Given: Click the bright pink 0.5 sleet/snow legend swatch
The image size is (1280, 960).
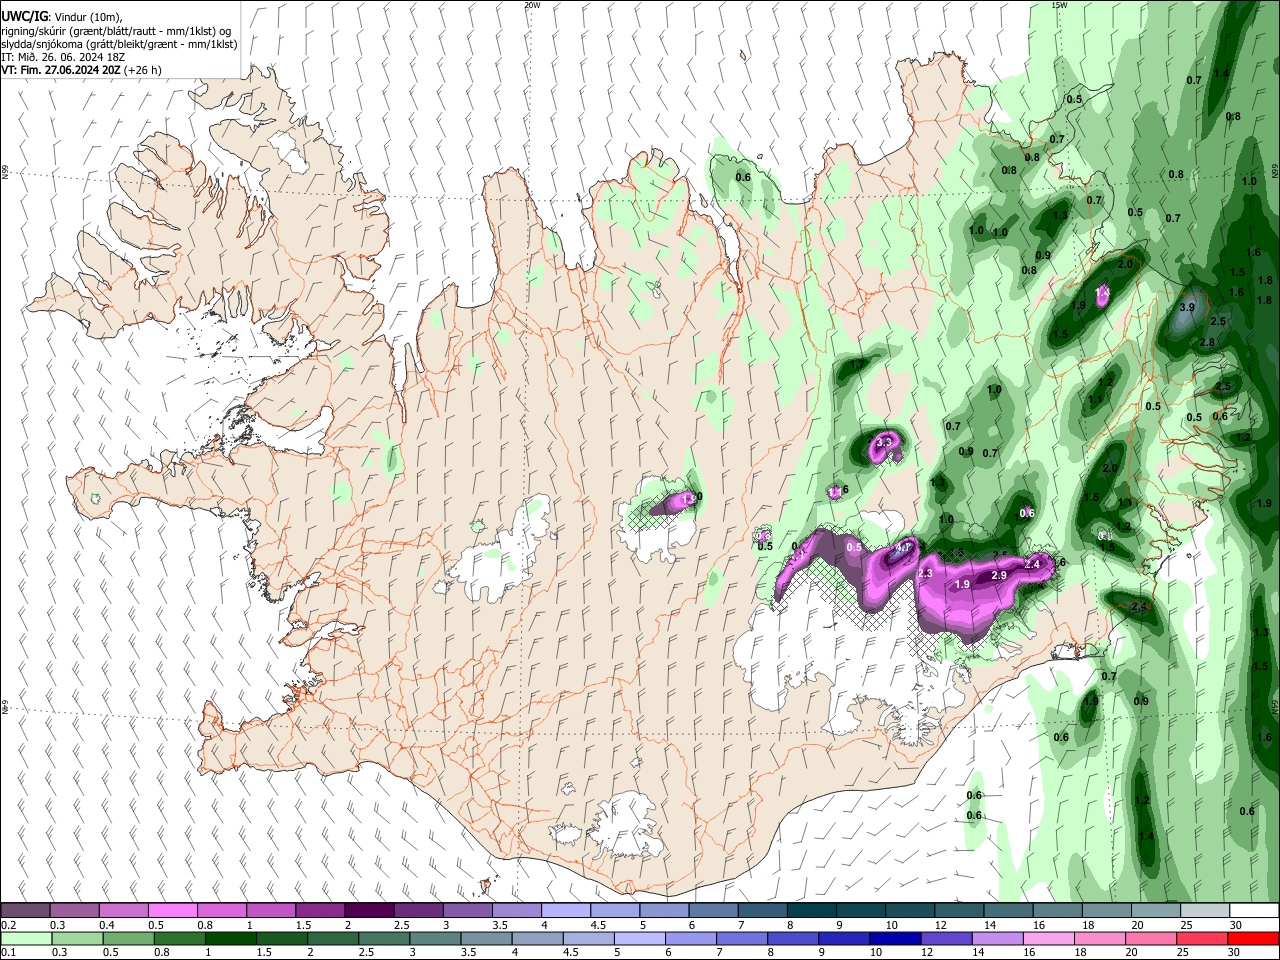Looking at the screenshot, I should 172,911.
